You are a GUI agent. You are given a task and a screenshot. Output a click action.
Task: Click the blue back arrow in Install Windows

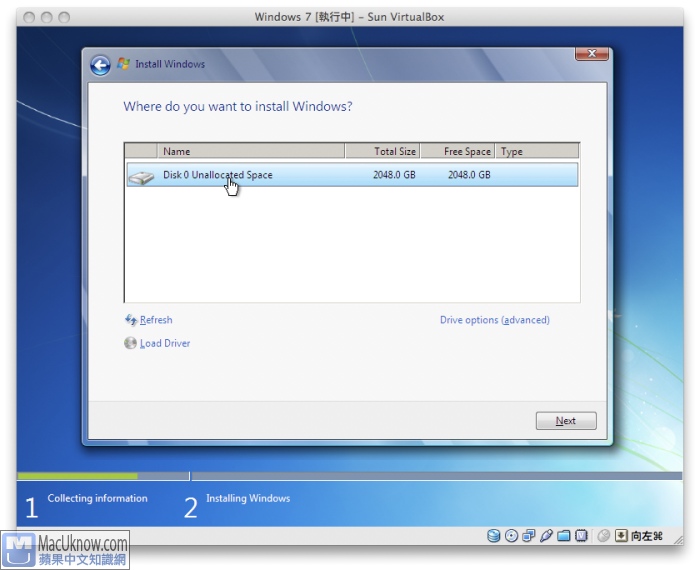100,66
